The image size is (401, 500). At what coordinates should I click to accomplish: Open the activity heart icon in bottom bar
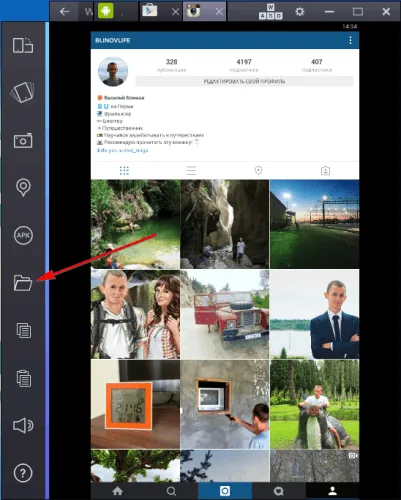tap(279, 491)
